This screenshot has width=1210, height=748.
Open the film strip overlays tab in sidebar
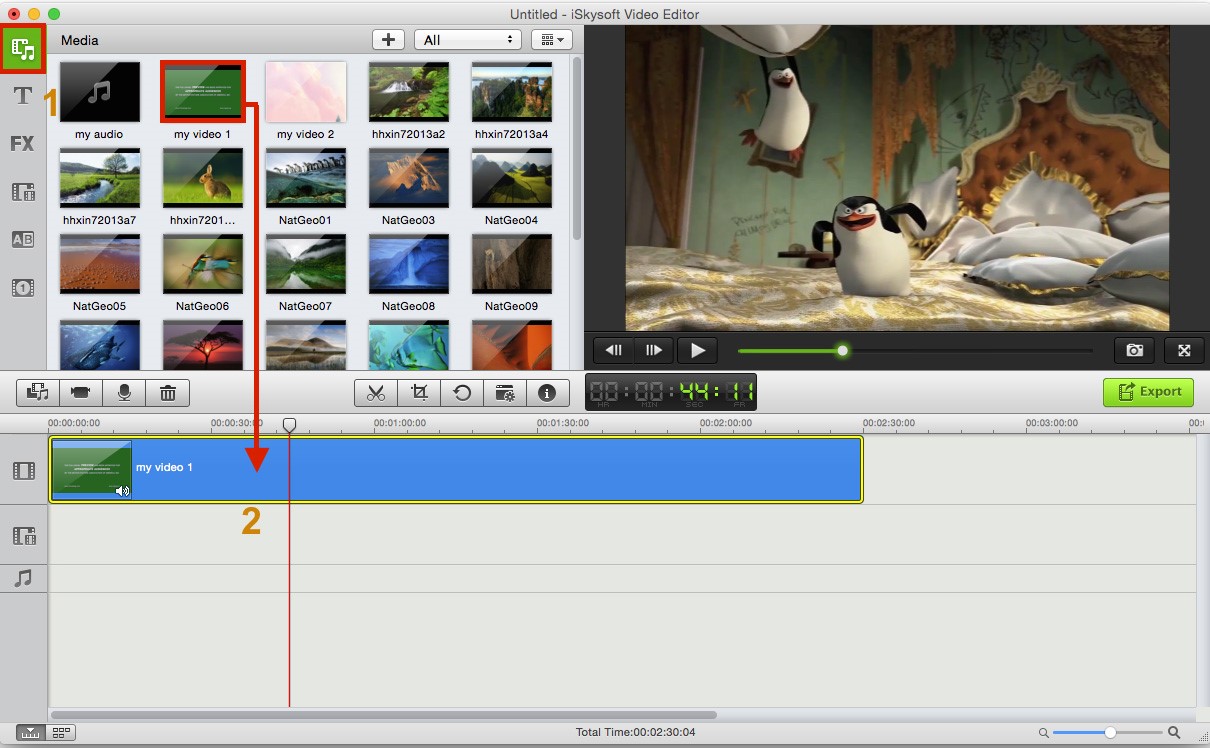tap(22, 191)
